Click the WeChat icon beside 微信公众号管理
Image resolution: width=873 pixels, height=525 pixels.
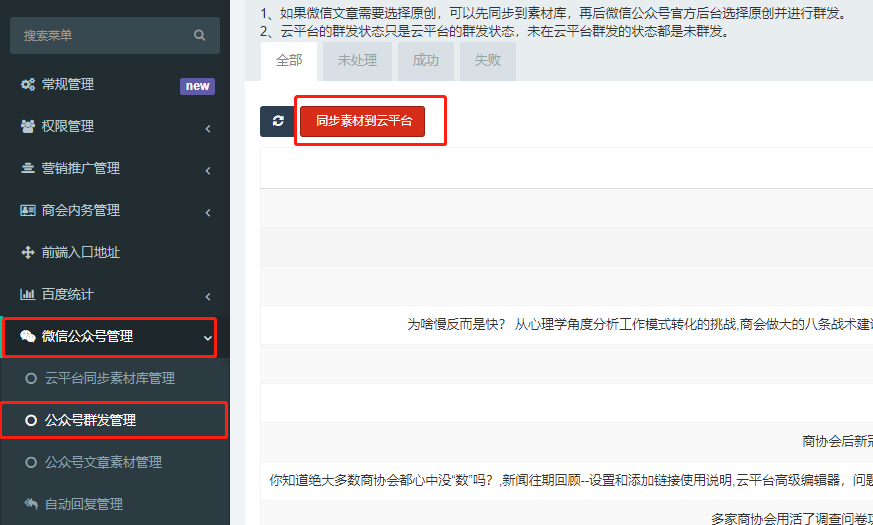pos(28,337)
